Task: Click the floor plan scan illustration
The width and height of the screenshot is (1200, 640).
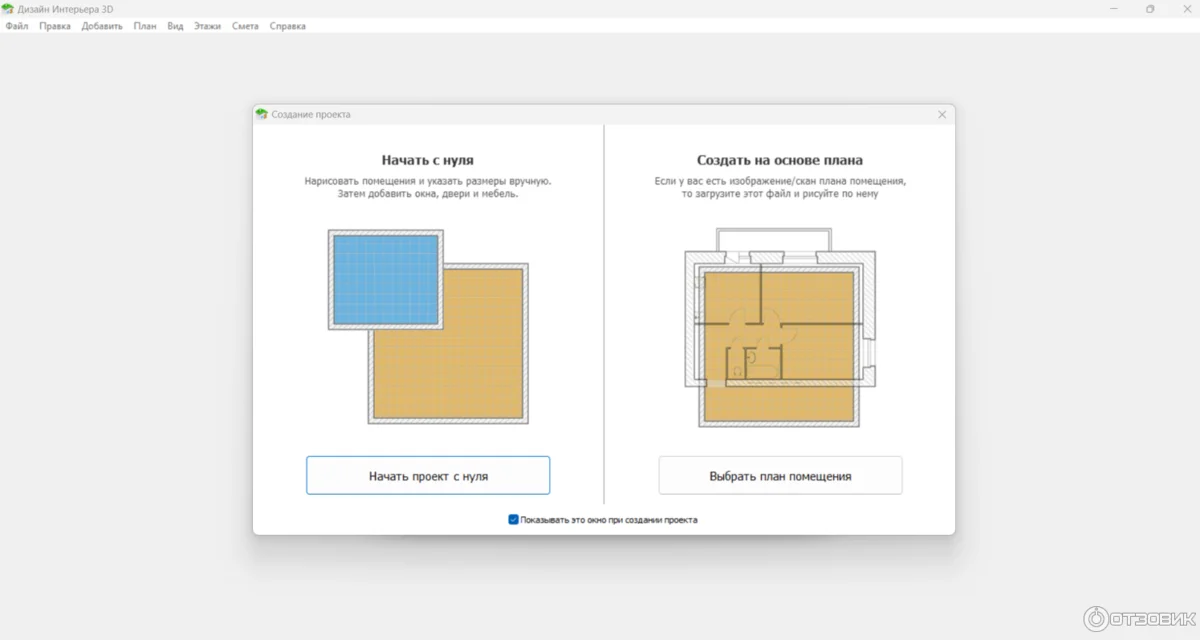Action: point(780,327)
